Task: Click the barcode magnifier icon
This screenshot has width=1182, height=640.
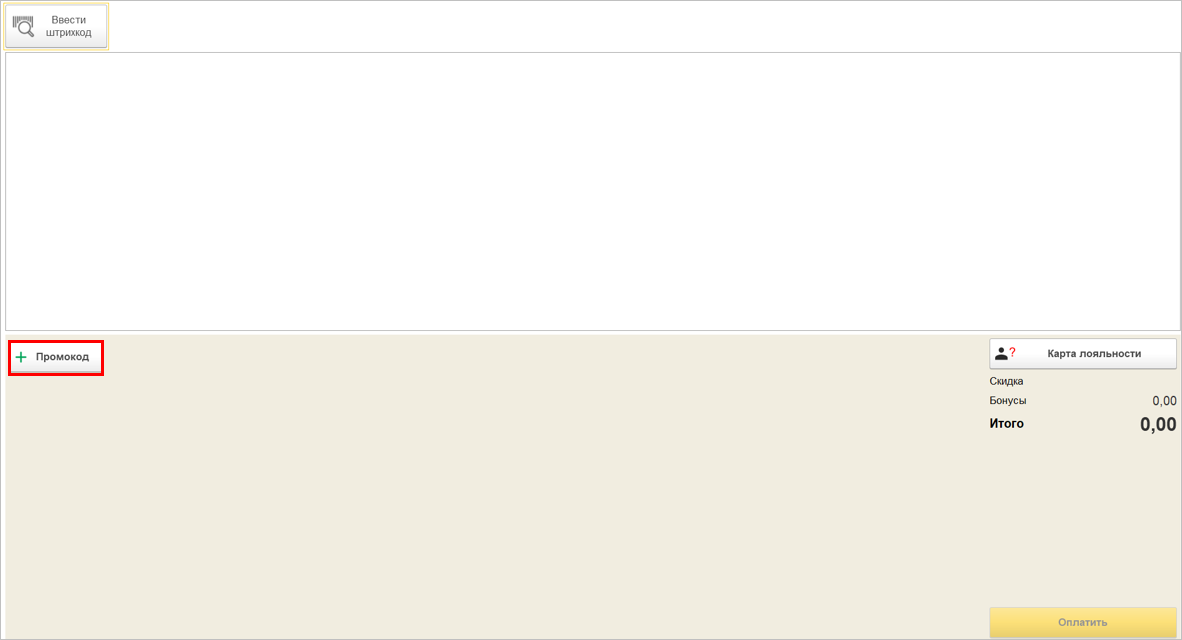Action: tap(23, 27)
